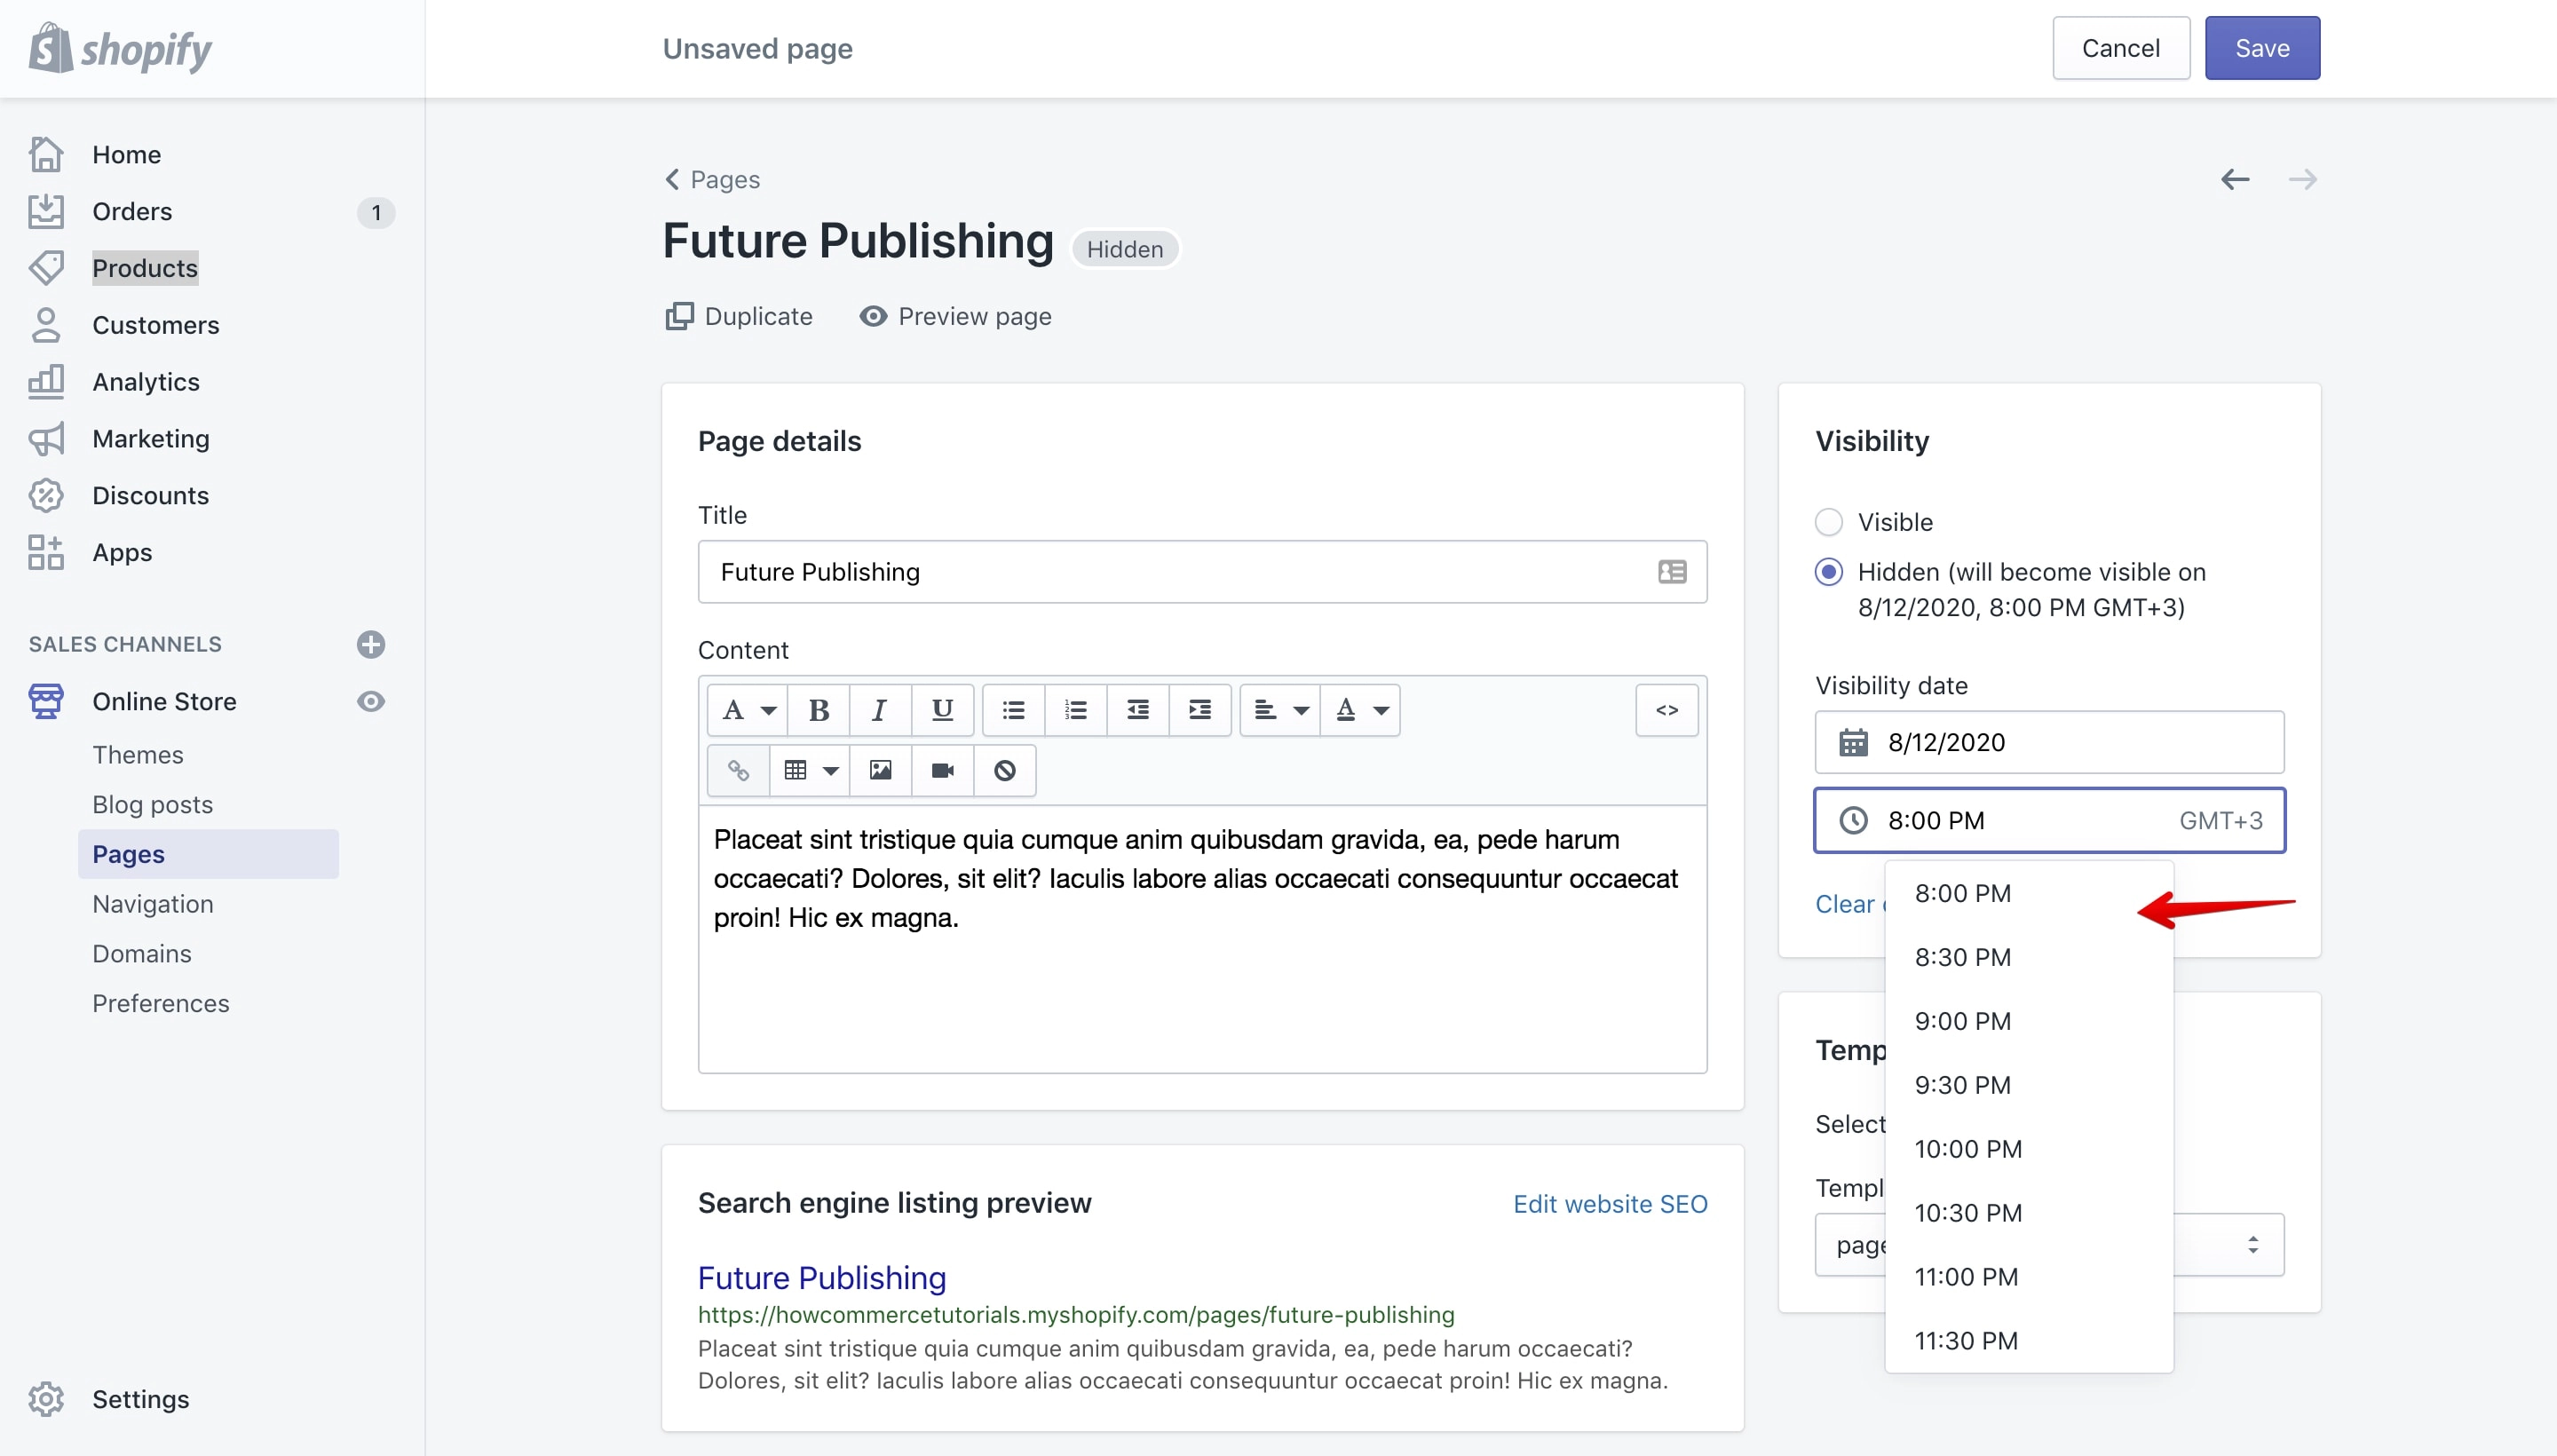Open text color dropdown

pyautogui.click(x=1361, y=710)
